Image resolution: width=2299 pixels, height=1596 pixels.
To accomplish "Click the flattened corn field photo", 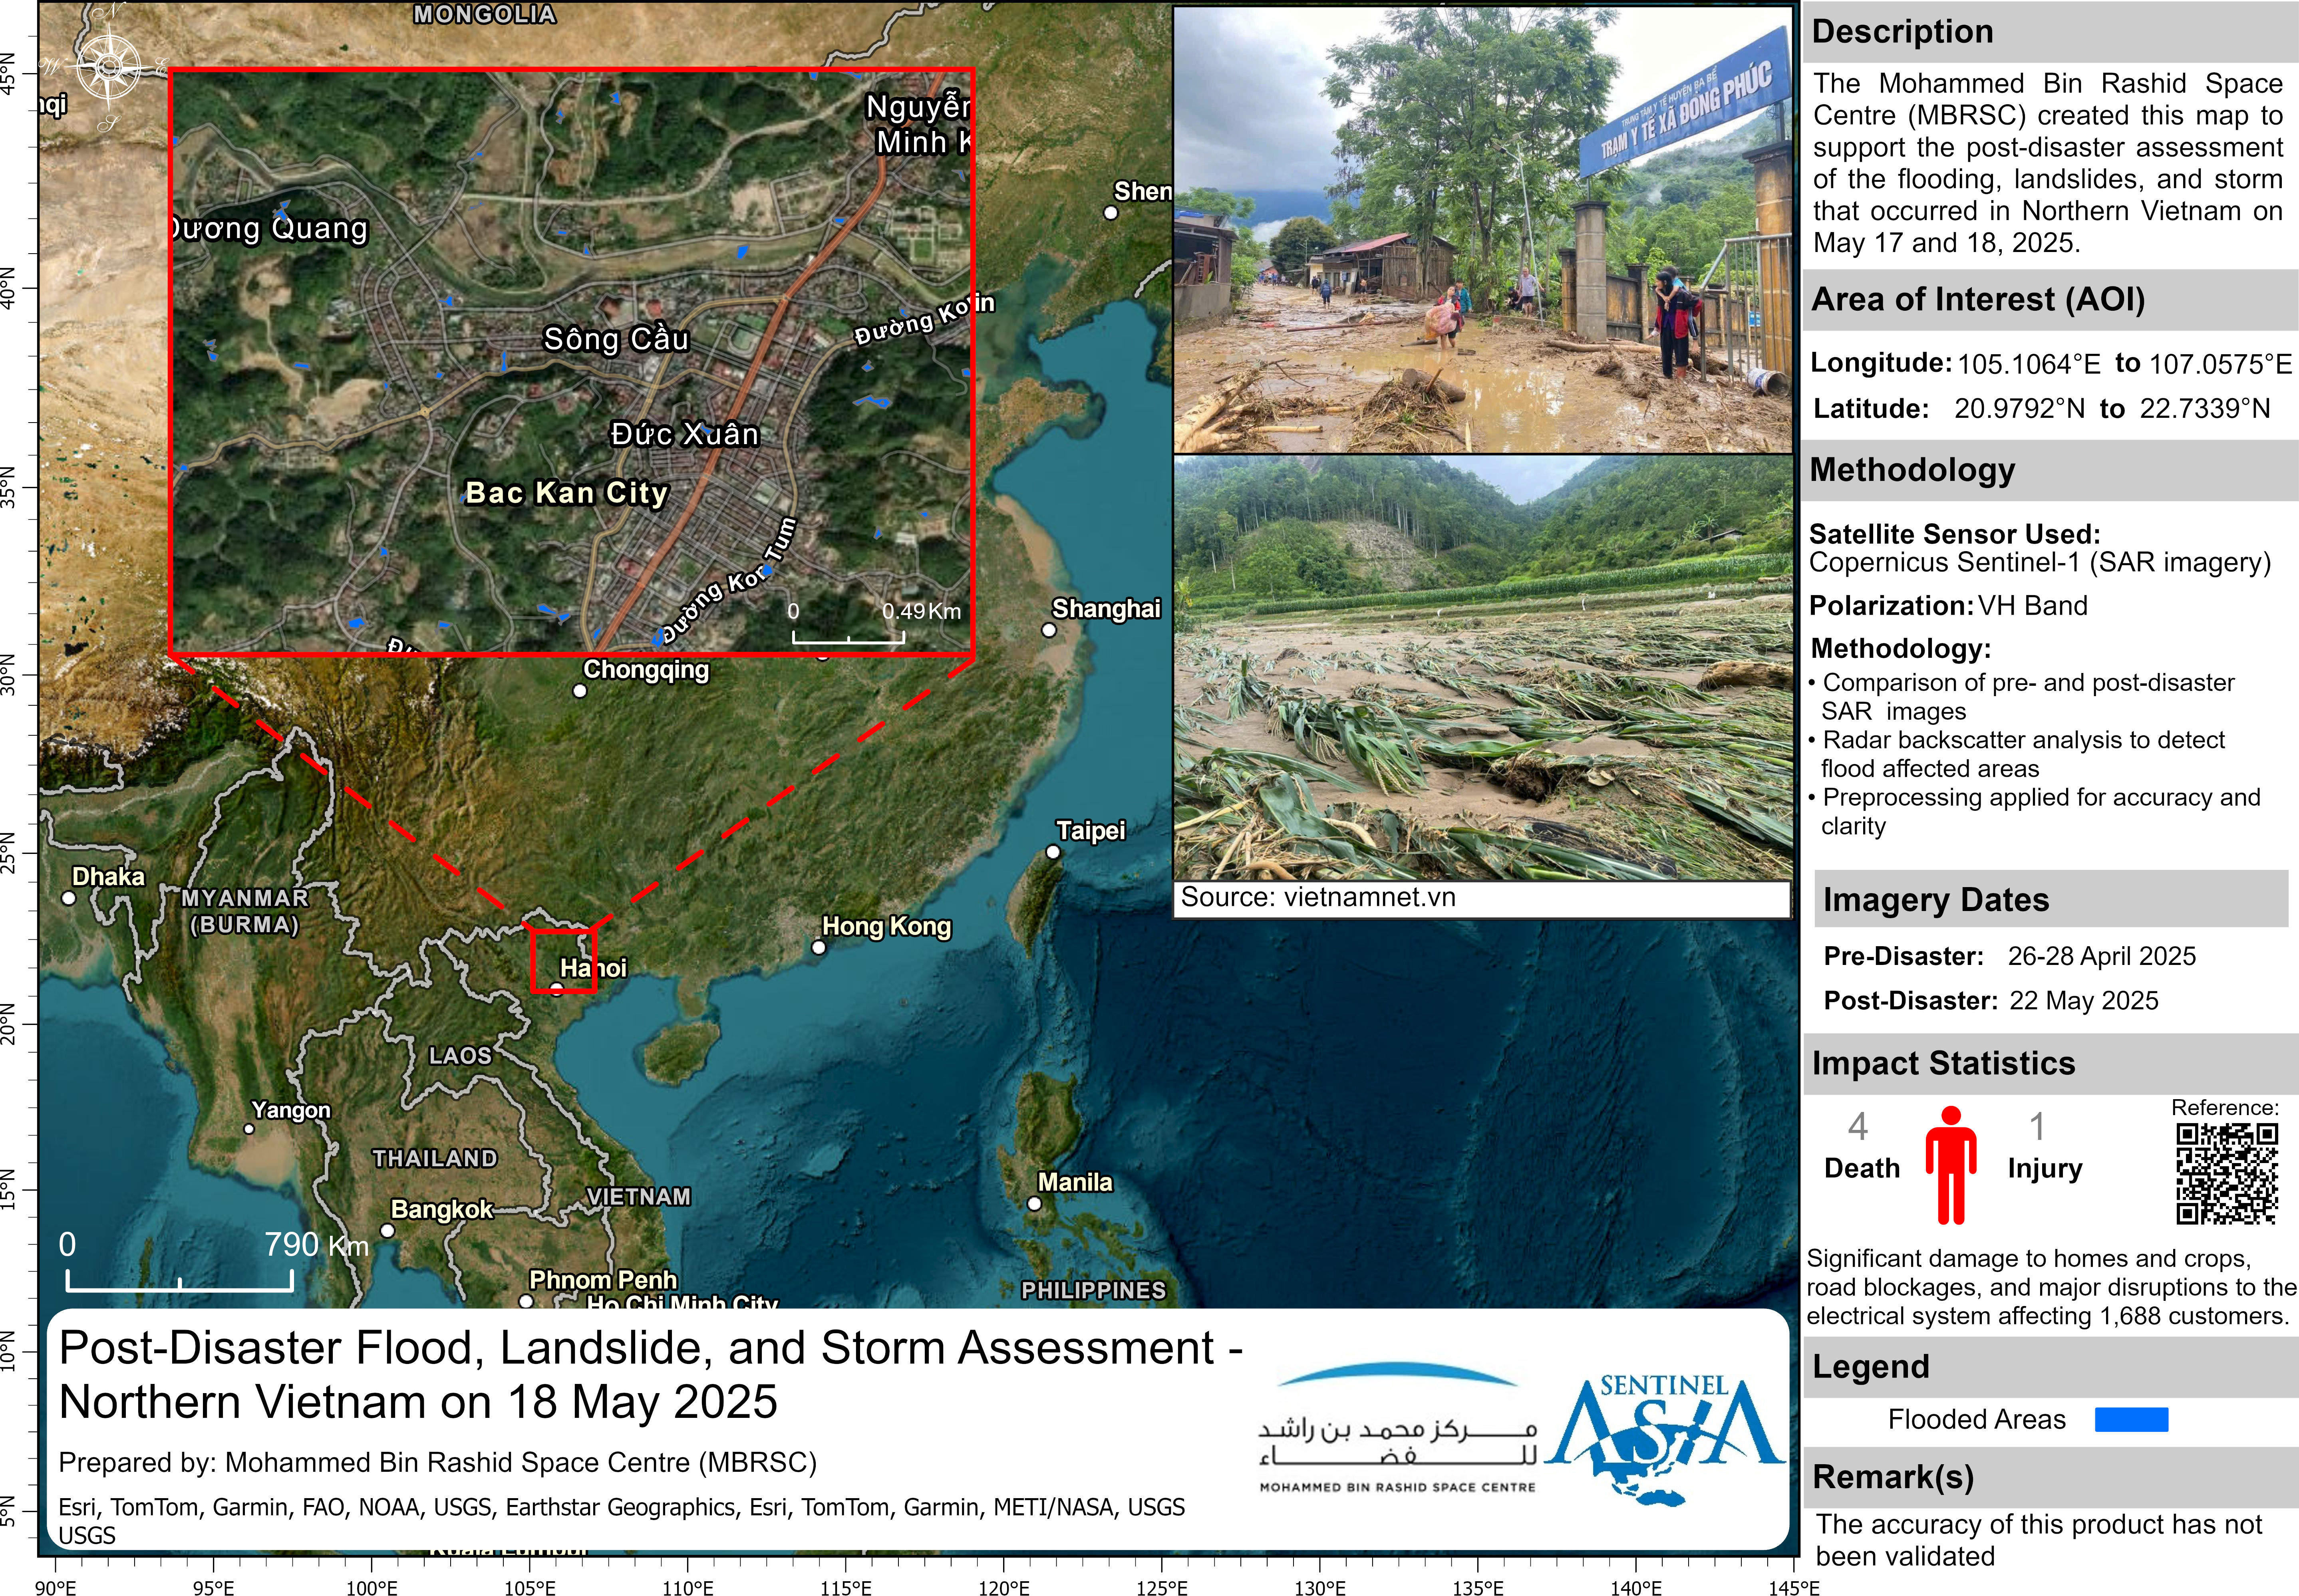I will tap(1483, 668).
